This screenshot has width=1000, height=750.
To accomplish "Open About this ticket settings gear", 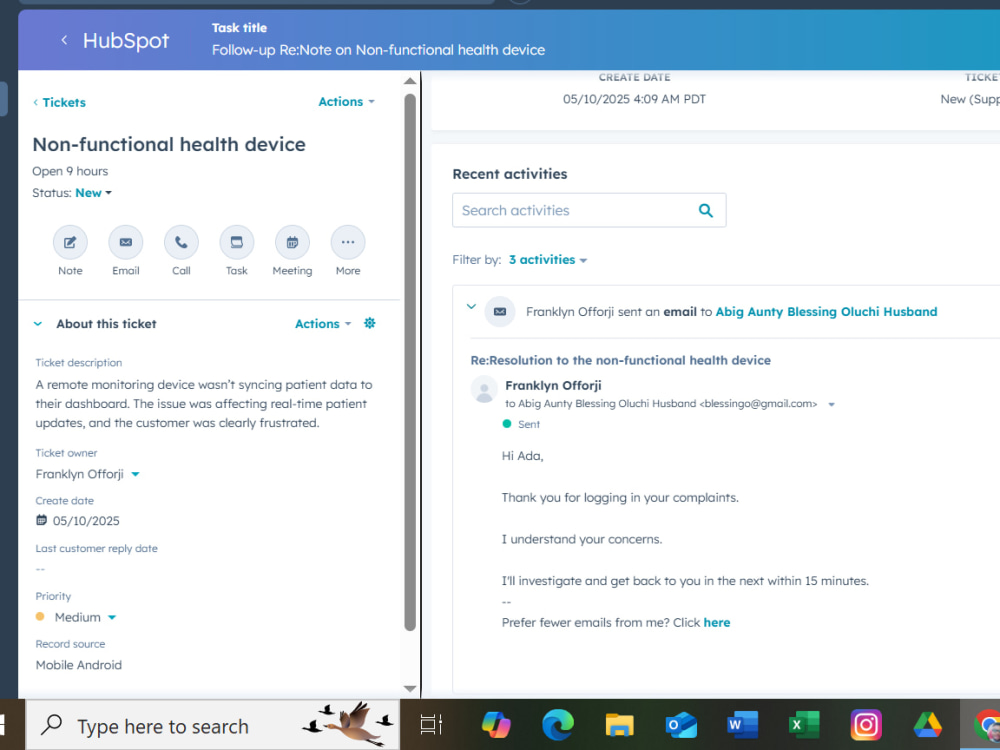I will pos(369,323).
